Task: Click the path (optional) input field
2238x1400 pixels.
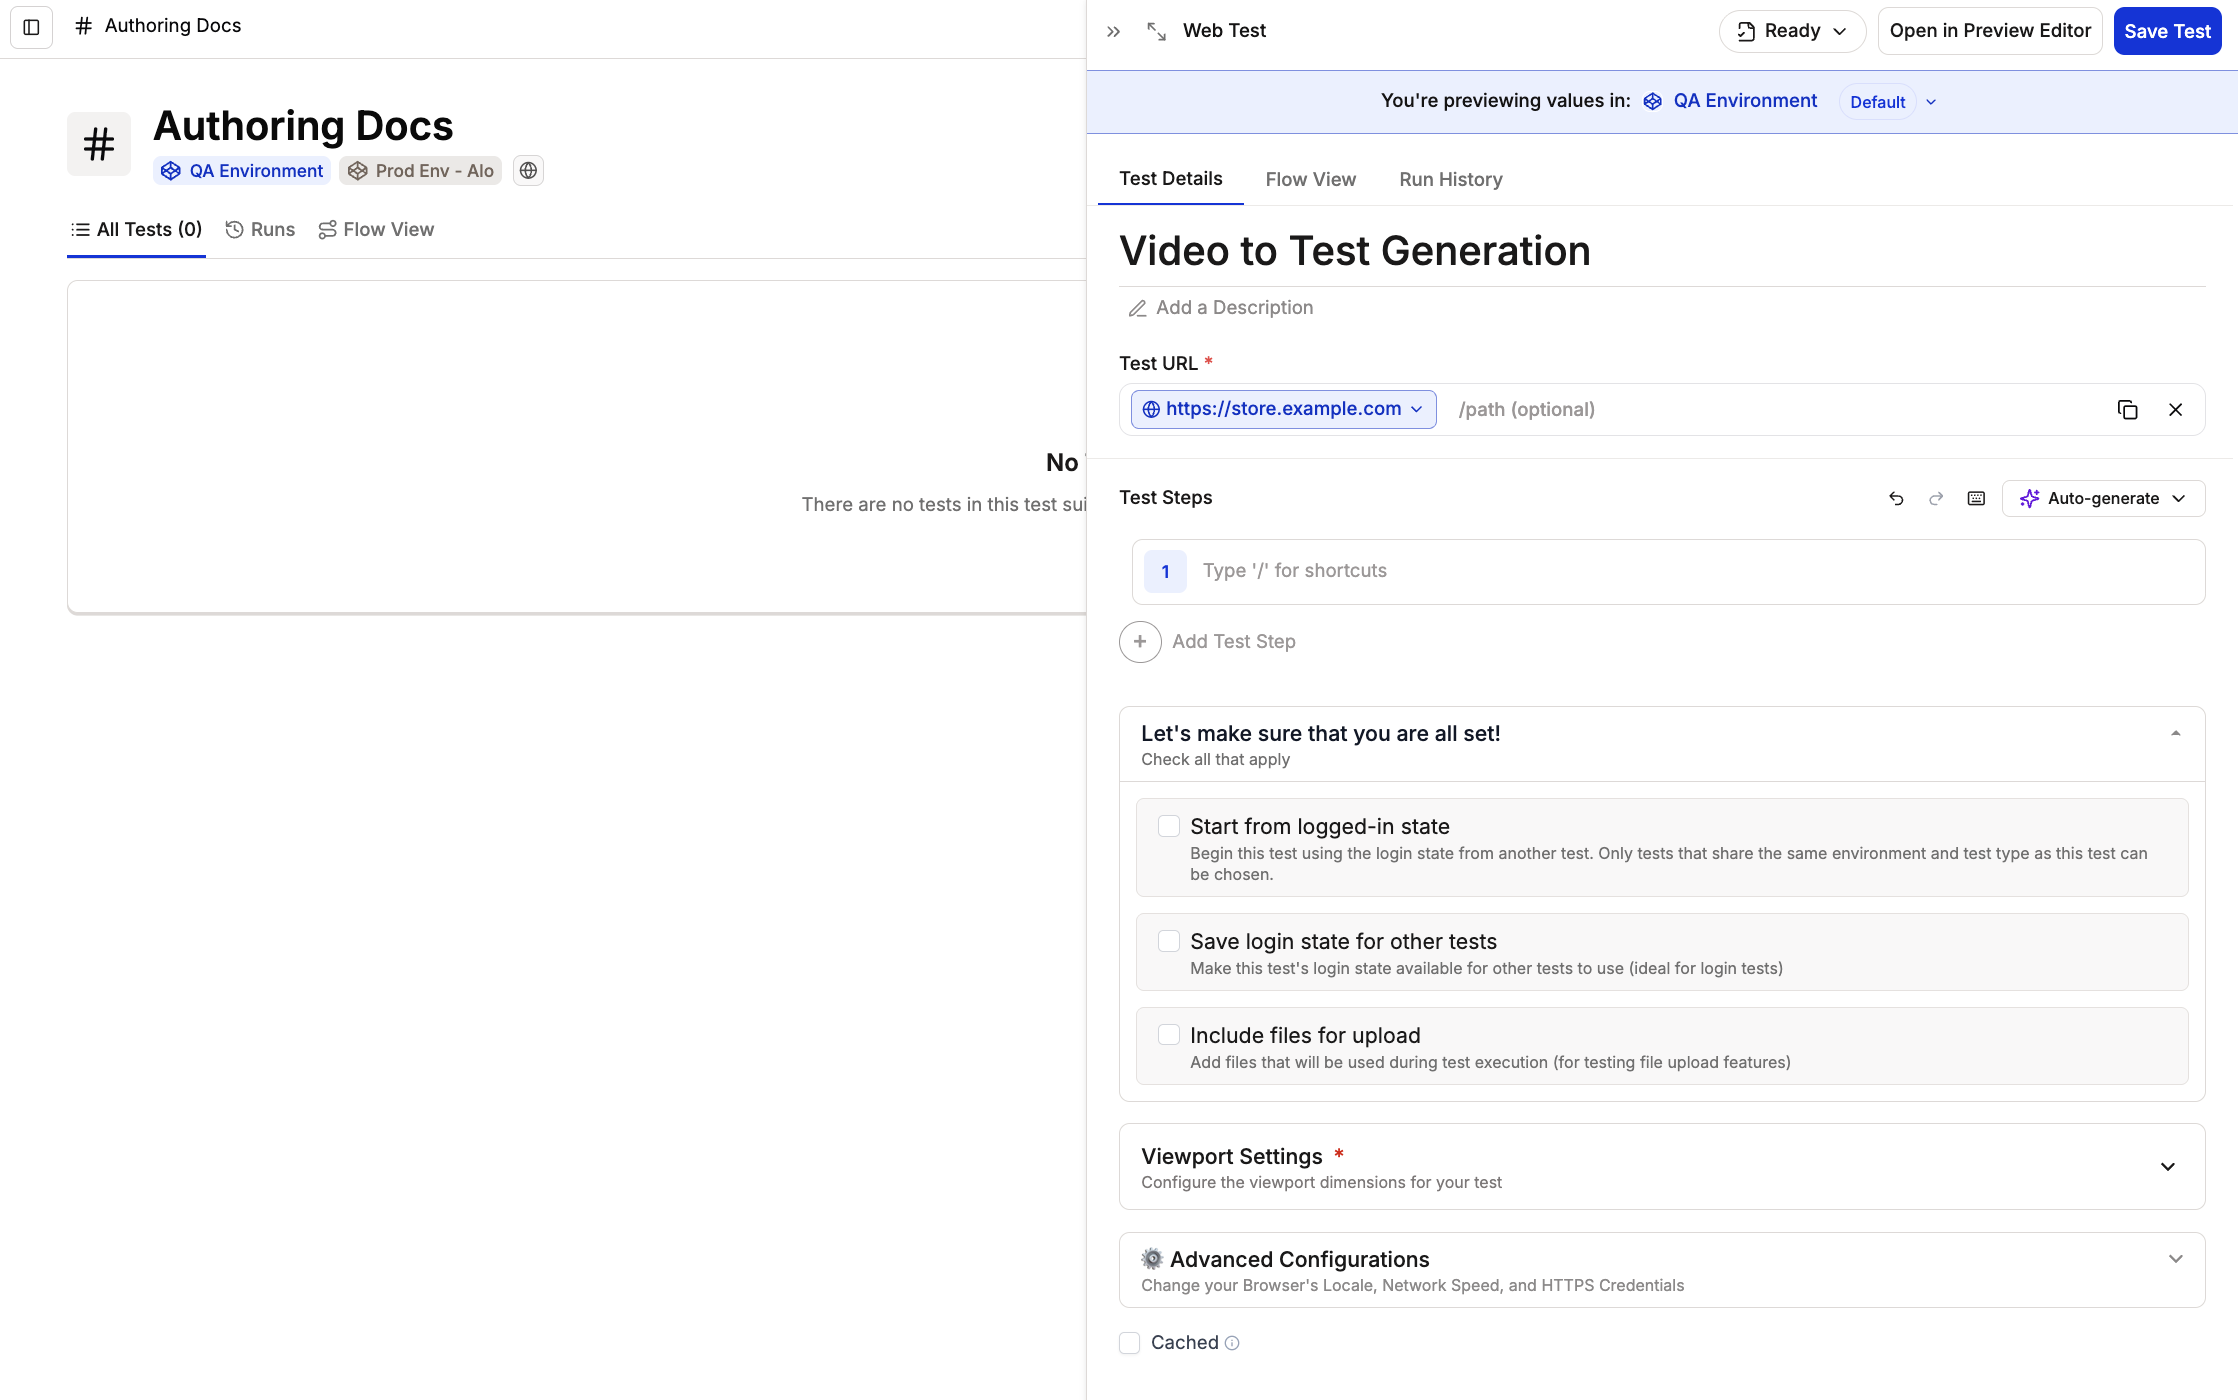Action: (x=1770, y=410)
